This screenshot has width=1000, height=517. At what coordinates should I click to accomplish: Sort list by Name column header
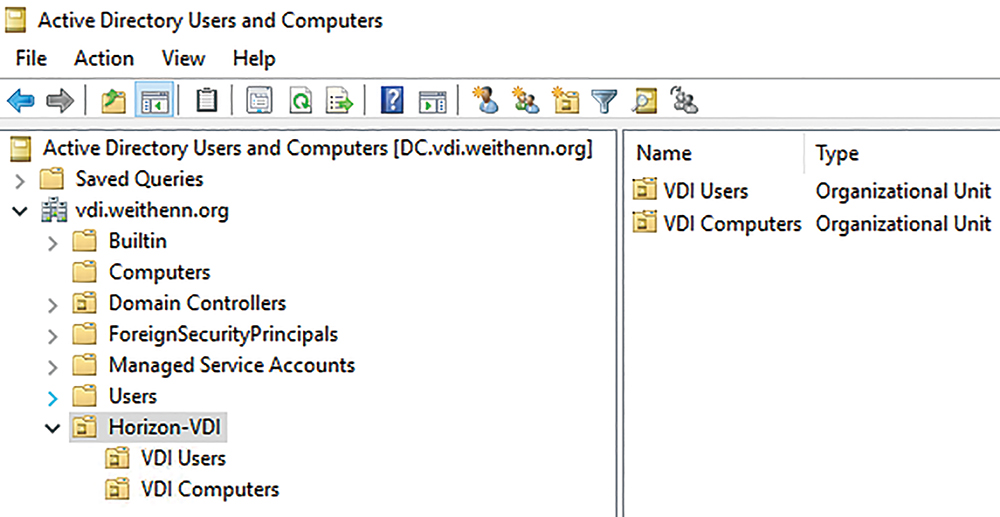coord(663,154)
